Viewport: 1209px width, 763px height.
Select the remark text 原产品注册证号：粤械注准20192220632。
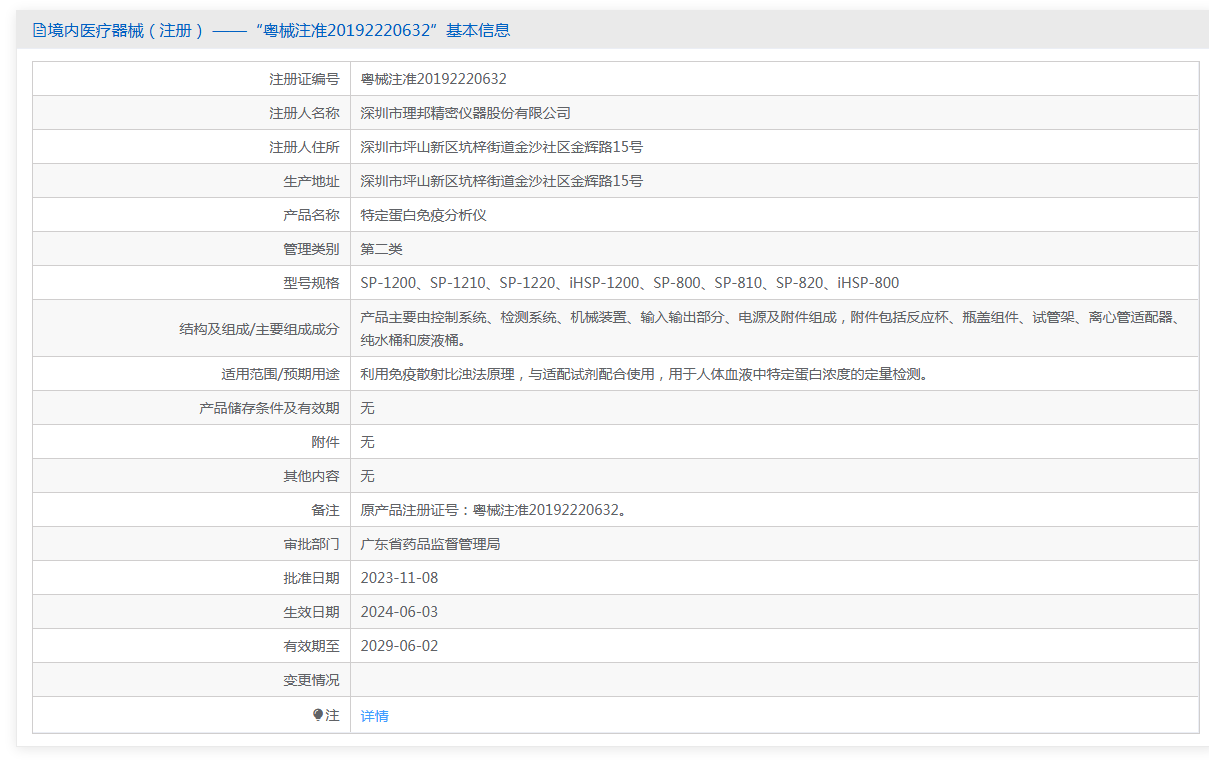click(x=495, y=510)
